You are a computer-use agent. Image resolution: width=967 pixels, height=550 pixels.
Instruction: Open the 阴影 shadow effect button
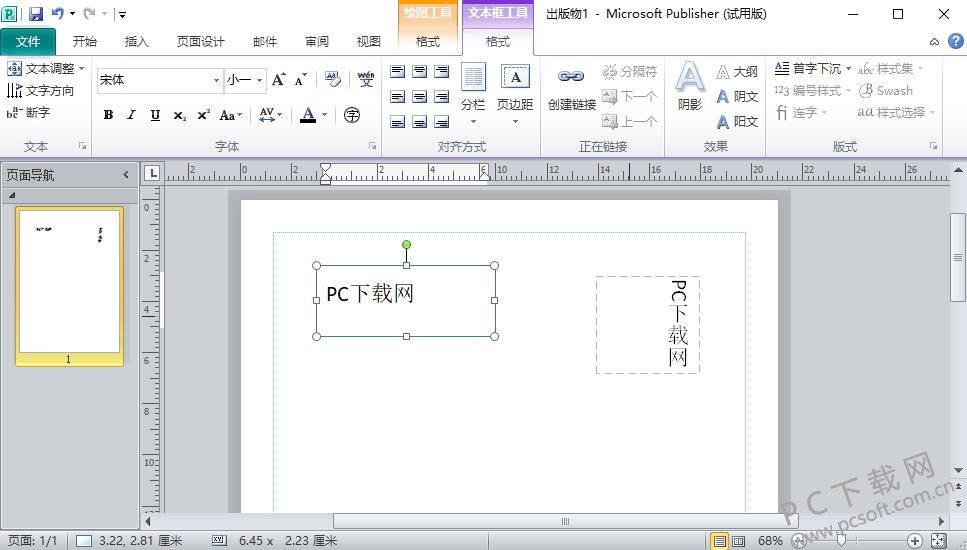689,86
